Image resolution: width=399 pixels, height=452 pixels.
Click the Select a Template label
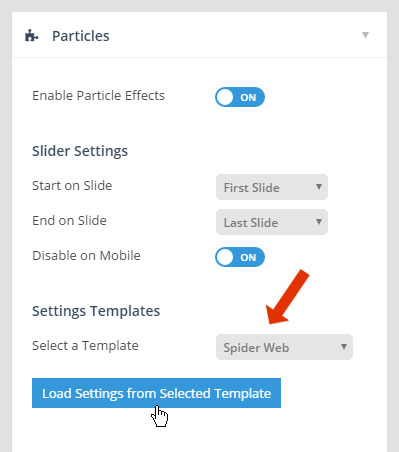point(85,346)
